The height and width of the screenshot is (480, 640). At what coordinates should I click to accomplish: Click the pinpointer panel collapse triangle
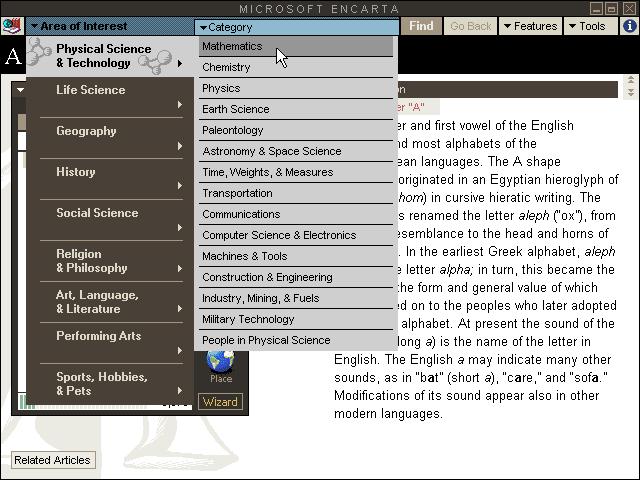pyautogui.click(x=20, y=90)
